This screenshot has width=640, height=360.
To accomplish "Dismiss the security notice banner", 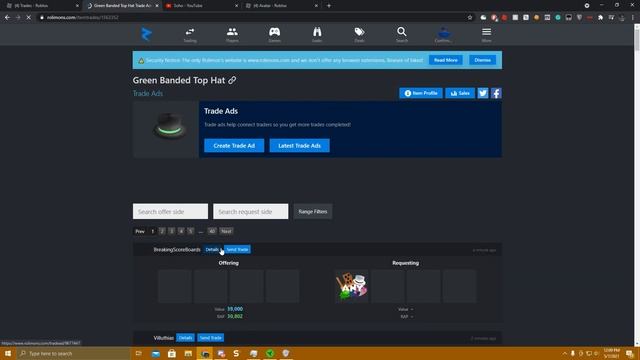I will (482, 60).
